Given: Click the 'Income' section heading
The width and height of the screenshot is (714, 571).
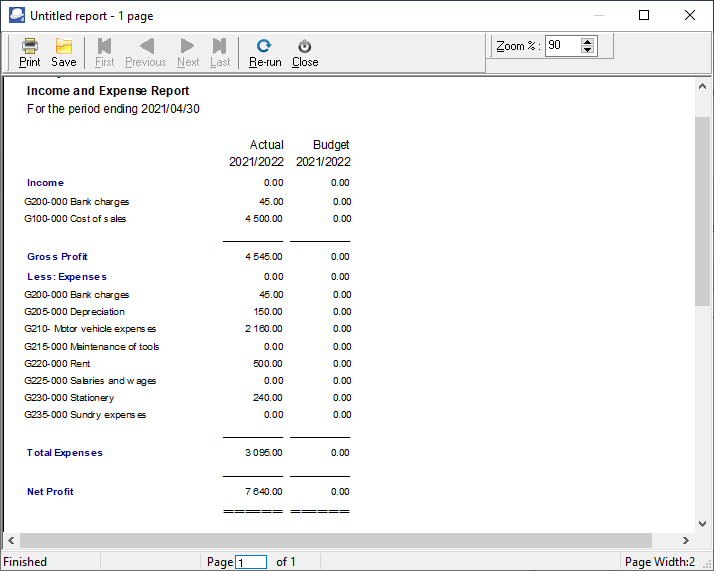Looking at the screenshot, I should click(45, 183).
